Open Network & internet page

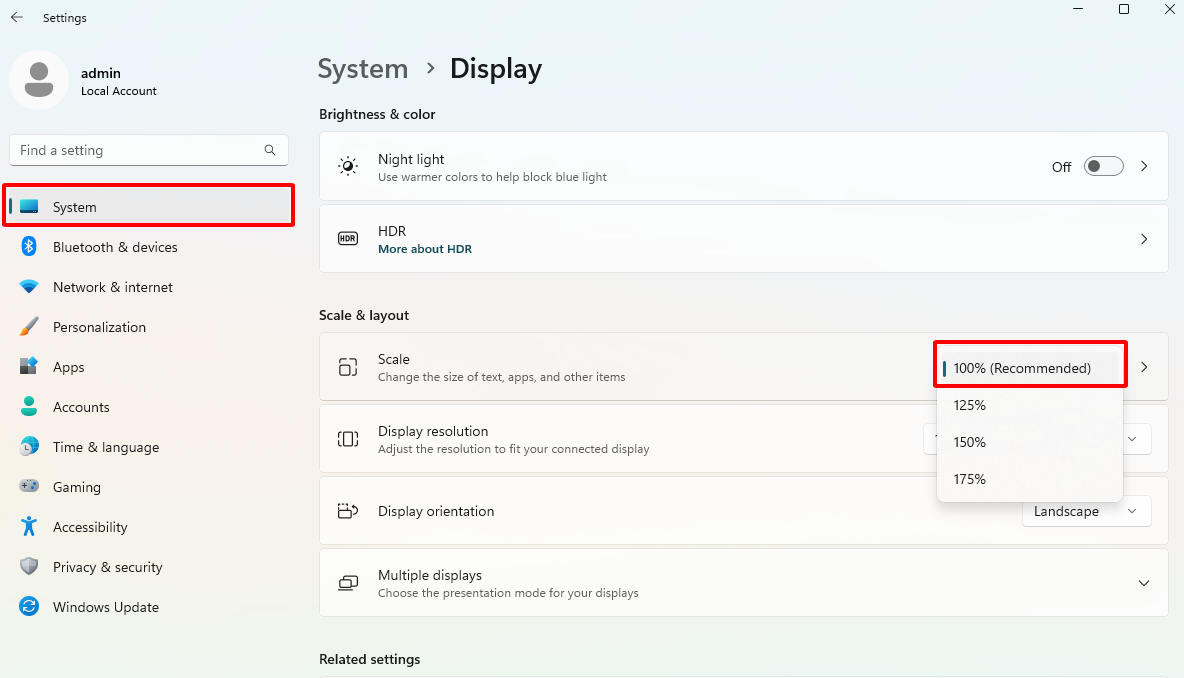(149, 287)
